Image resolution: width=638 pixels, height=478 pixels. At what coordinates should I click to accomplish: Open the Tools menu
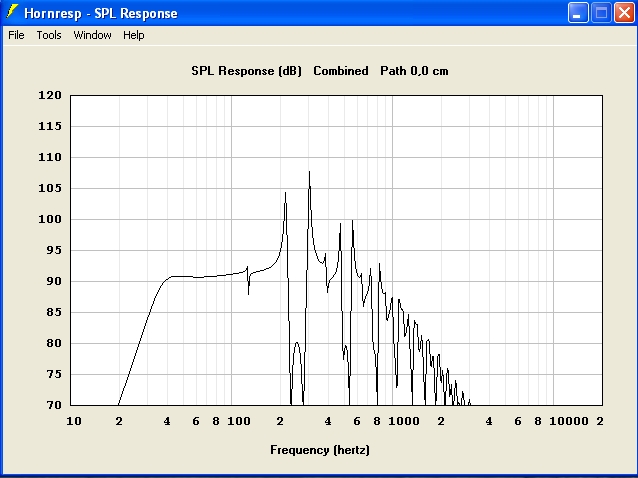click(49, 35)
